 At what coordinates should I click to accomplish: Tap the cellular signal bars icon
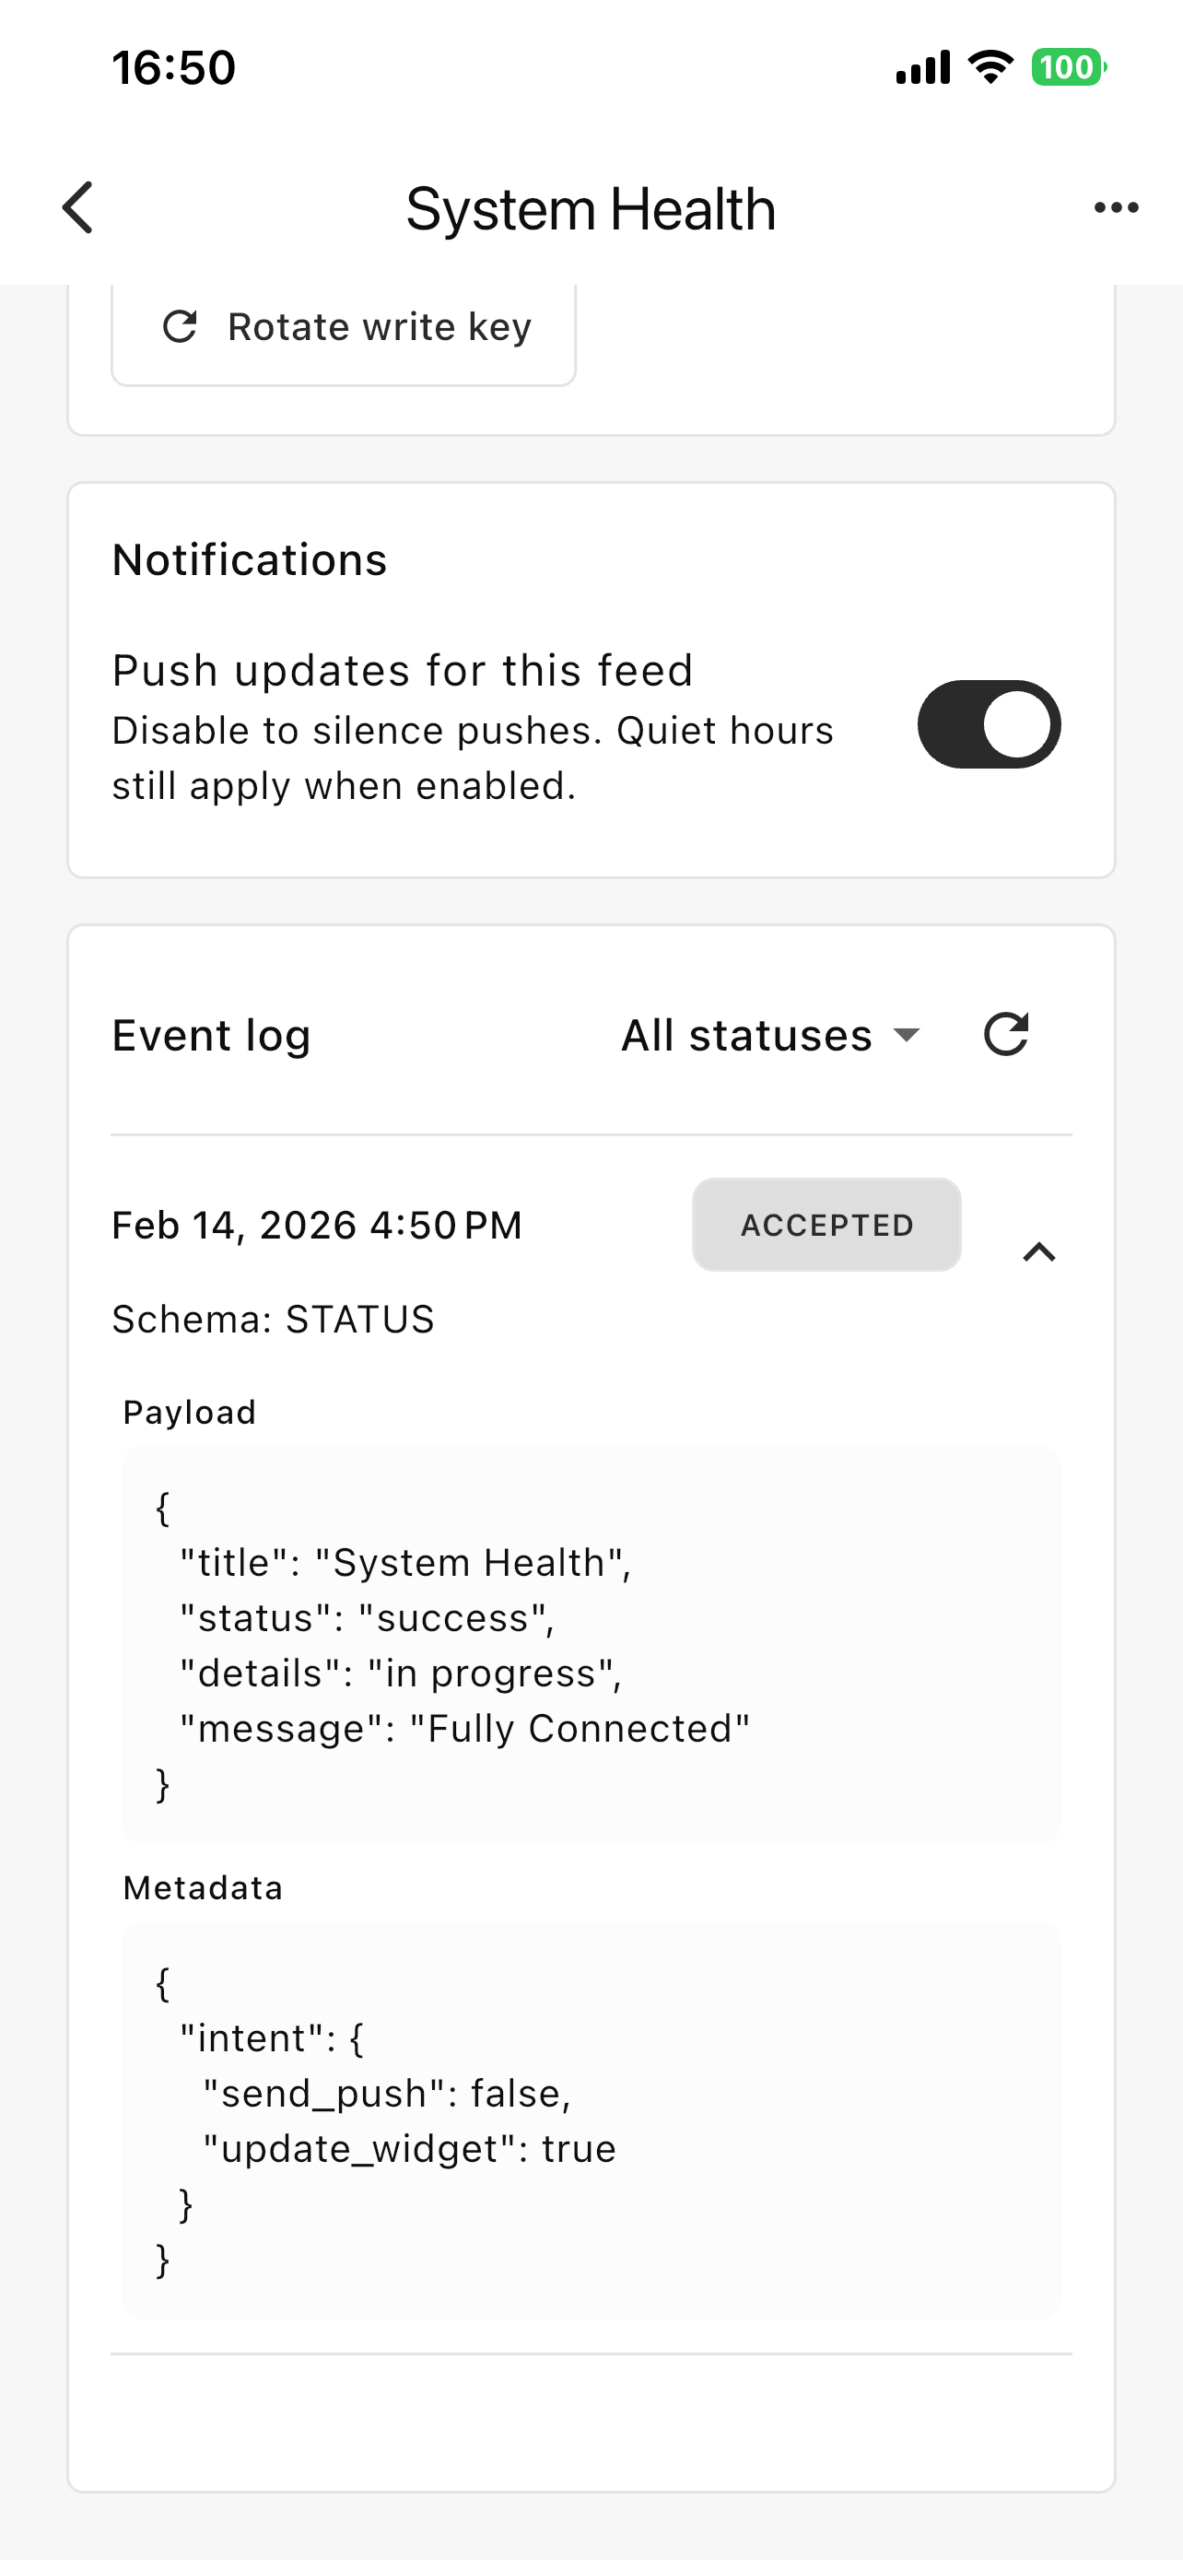[x=923, y=68]
